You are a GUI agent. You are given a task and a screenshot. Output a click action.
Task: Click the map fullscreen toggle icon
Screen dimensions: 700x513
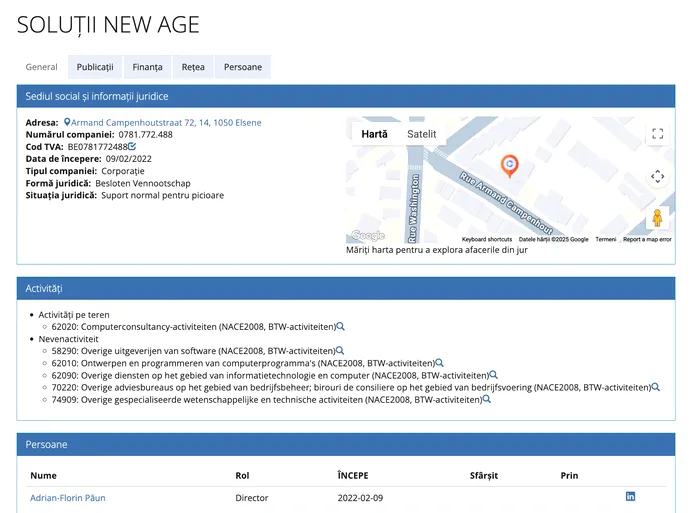coord(657,134)
